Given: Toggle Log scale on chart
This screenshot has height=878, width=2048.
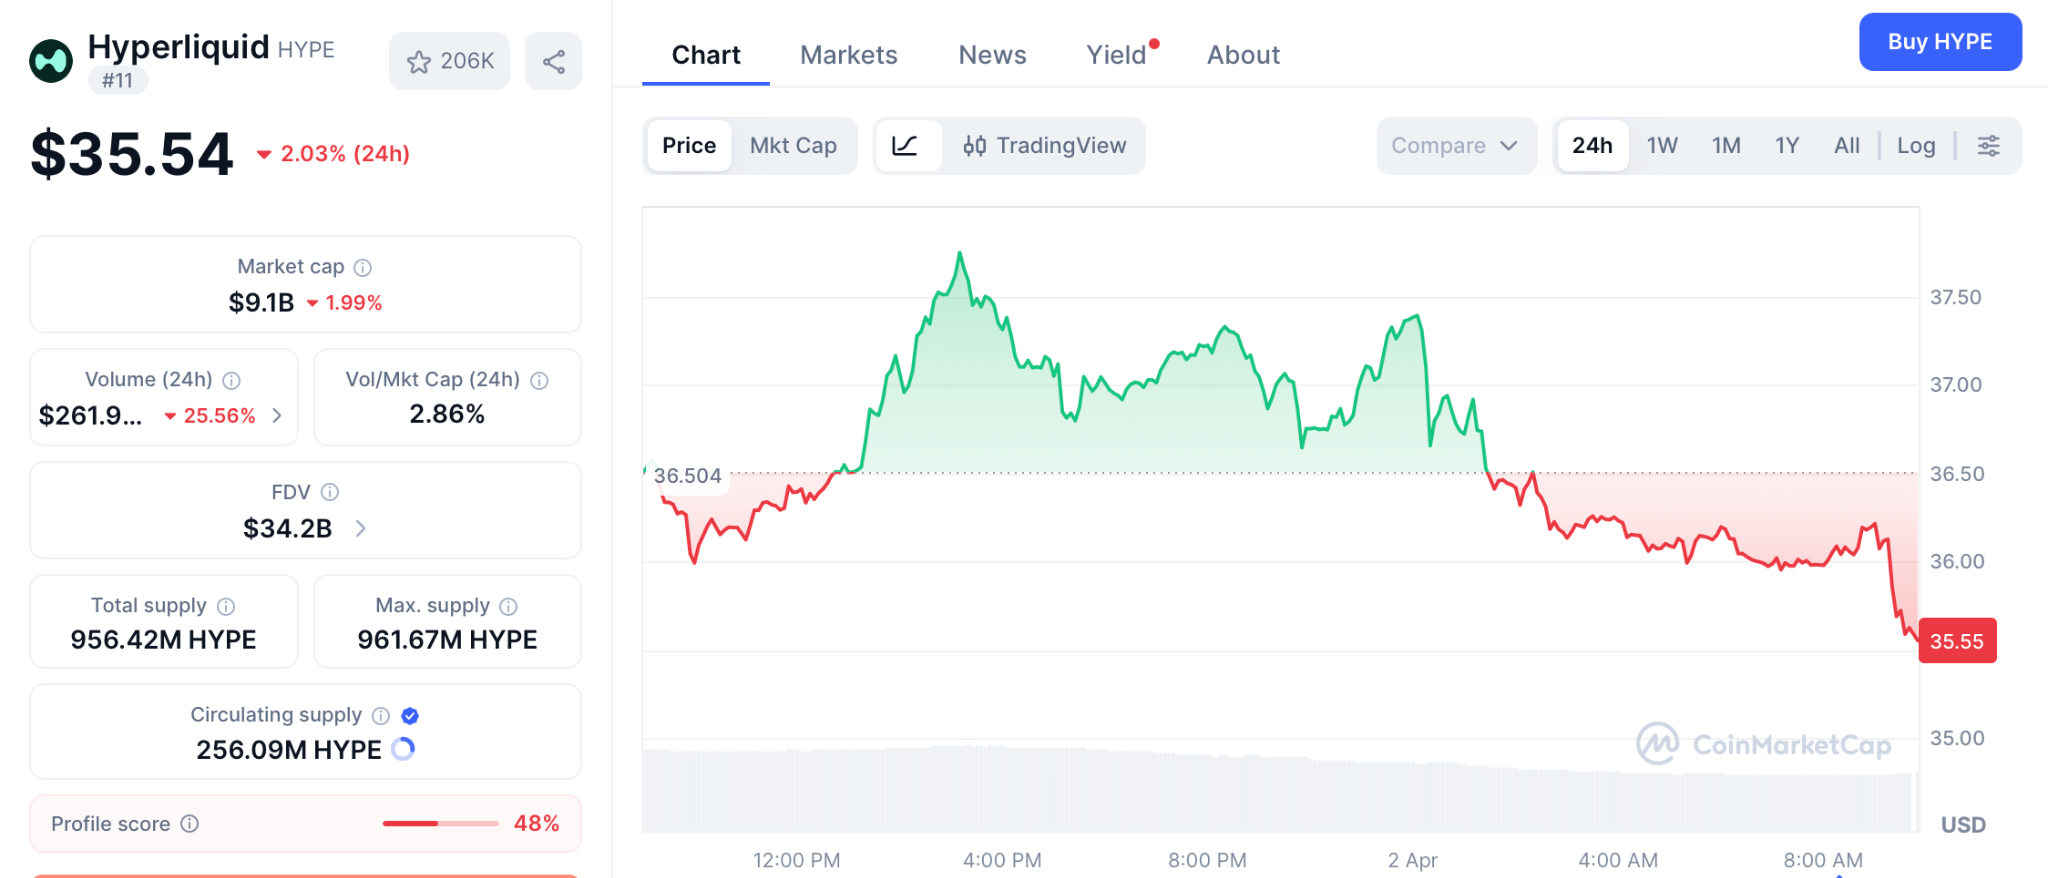Looking at the screenshot, I should (x=1915, y=146).
